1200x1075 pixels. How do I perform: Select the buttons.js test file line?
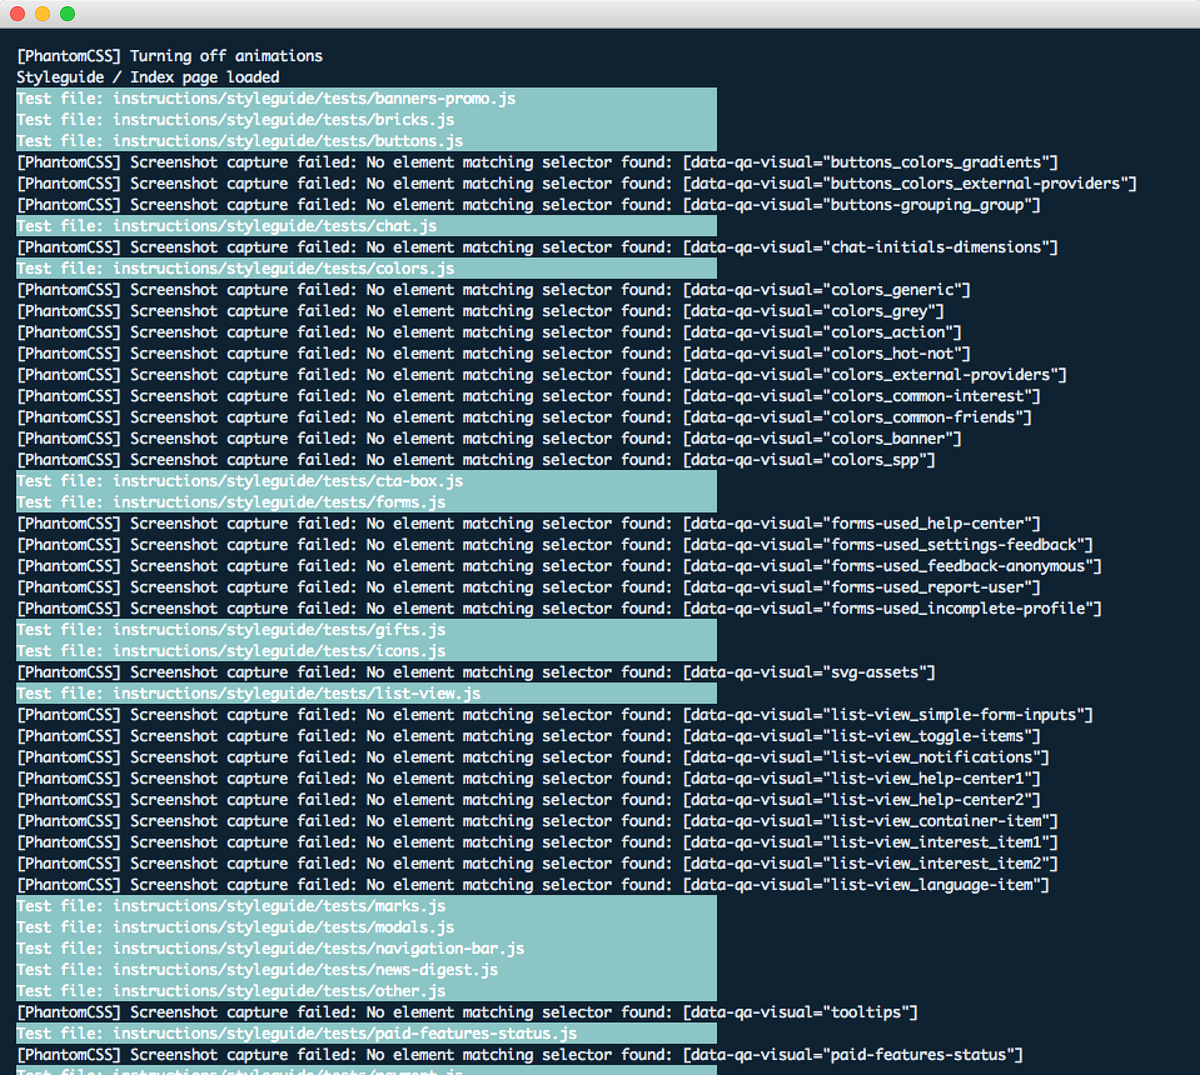(367, 141)
